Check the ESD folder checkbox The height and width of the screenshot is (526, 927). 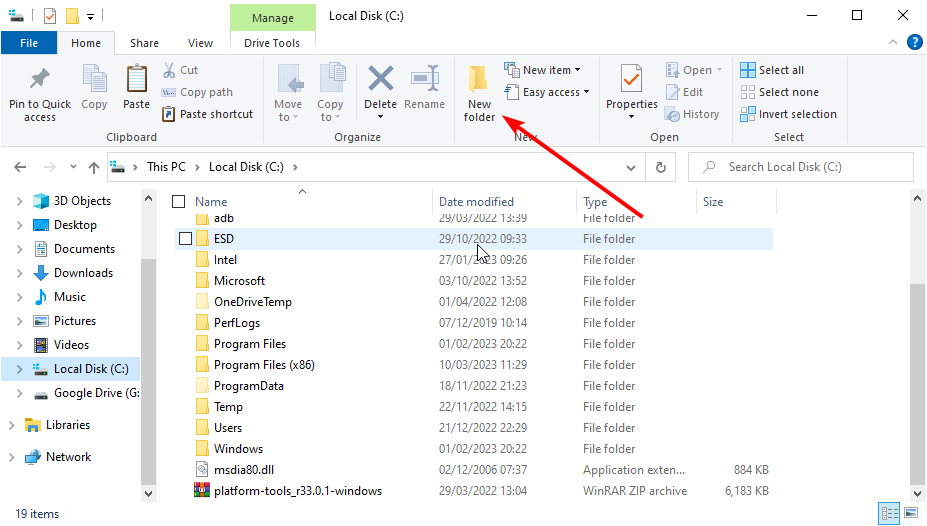coord(185,238)
